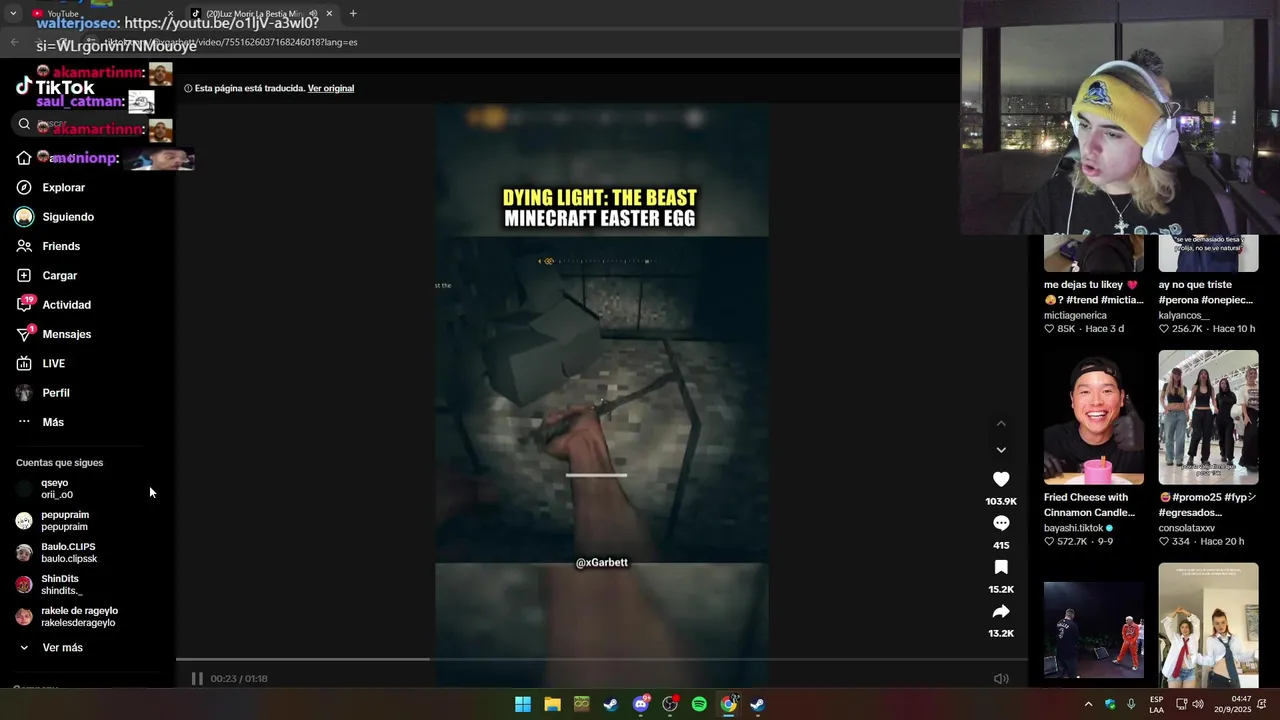
Task: Open followed account qseyo
Action: tap(57, 489)
